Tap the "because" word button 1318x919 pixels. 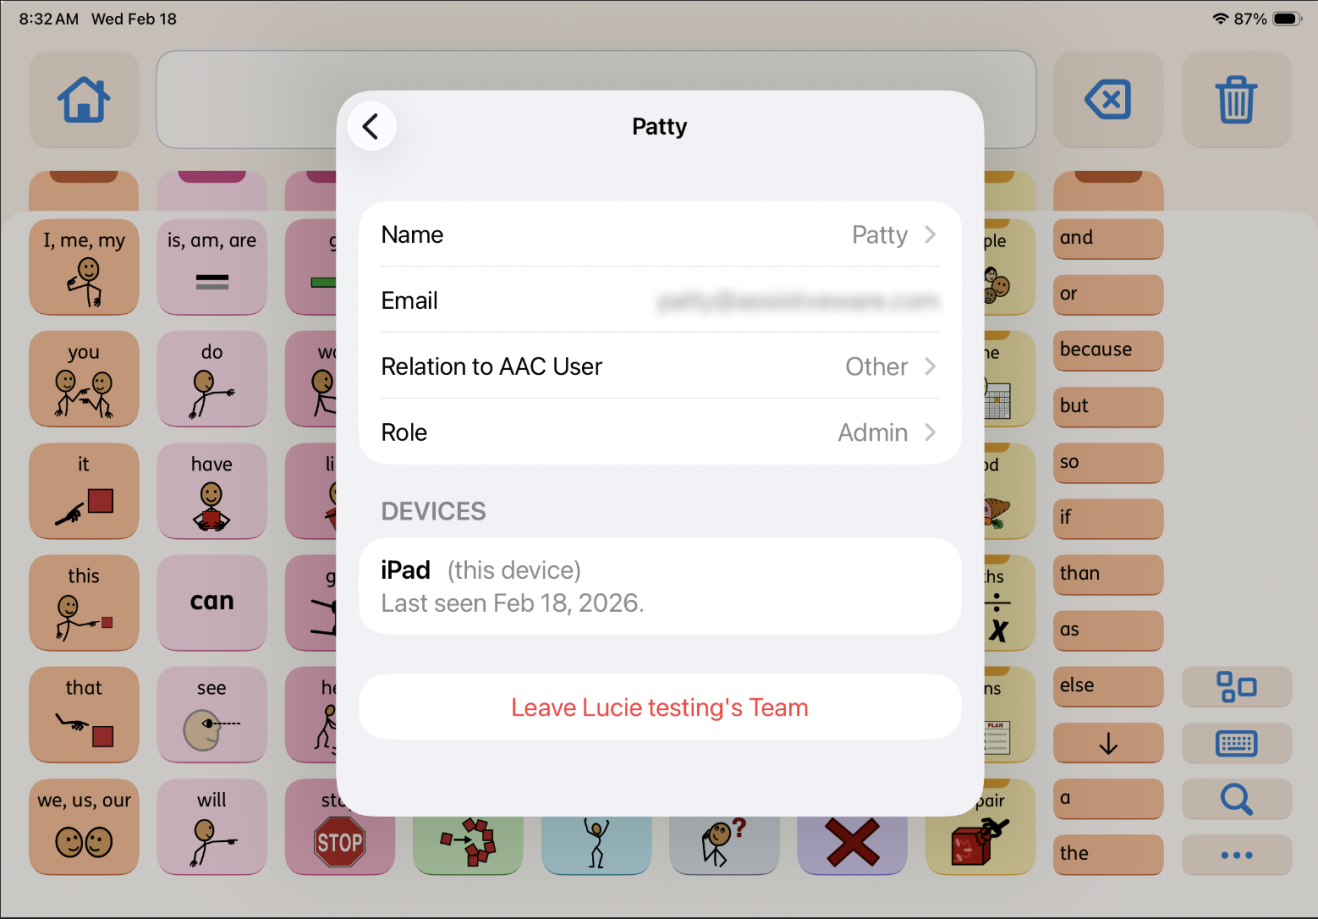click(x=1107, y=350)
